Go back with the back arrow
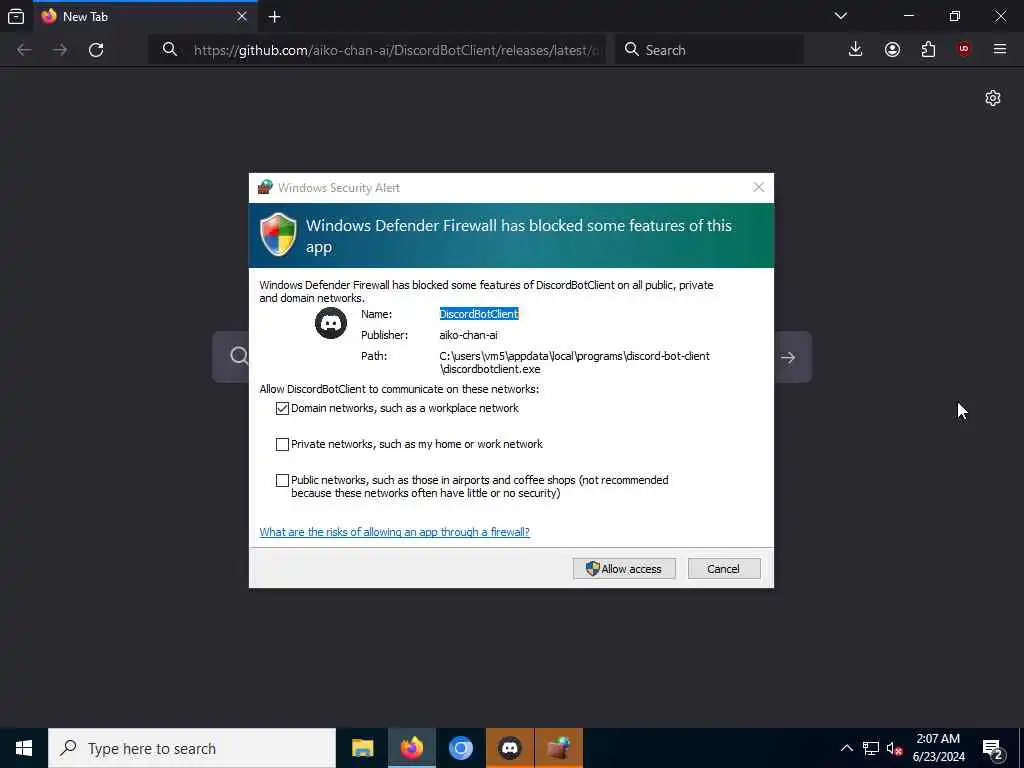 pos(24,50)
